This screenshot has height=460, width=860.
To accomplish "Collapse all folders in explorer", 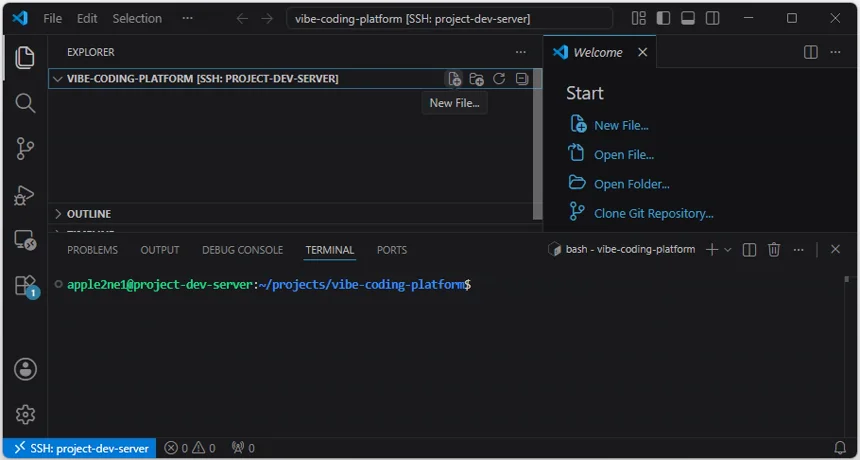I will [x=522, y=79].
